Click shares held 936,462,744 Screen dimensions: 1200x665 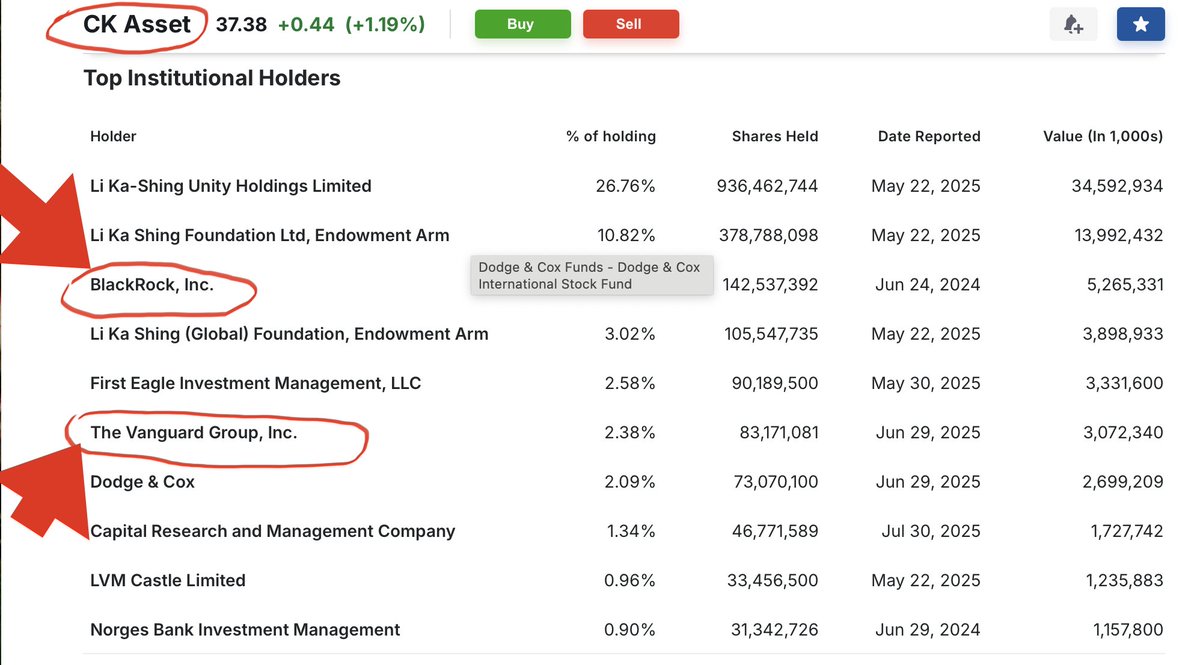tap(768, 186)
